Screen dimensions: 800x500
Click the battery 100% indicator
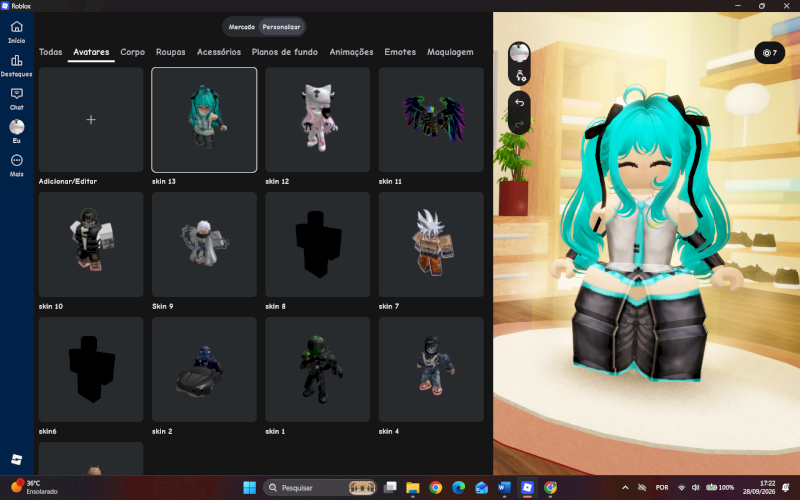point(719,488)
